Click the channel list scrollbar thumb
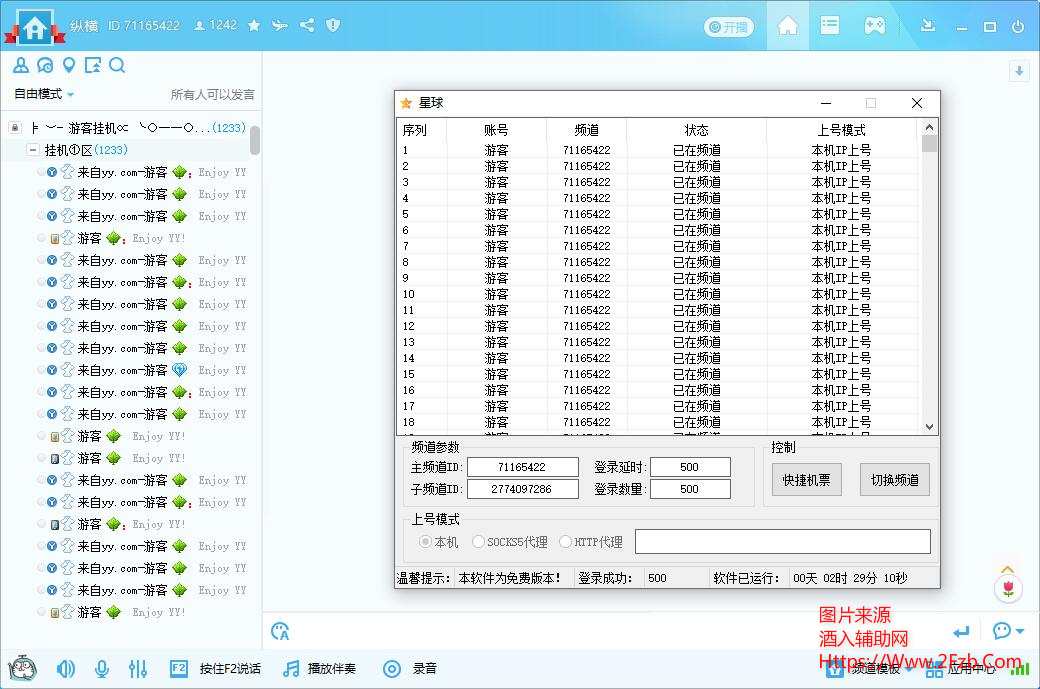The height and width of the screenshot is (689, 1040). (x=255, y=140)
